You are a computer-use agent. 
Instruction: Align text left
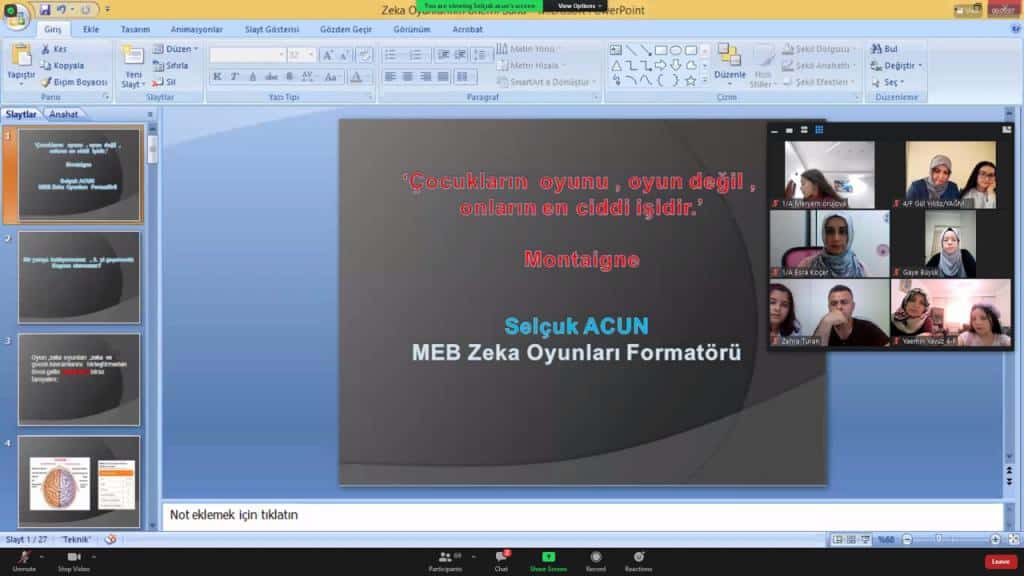tap(391, 77)
